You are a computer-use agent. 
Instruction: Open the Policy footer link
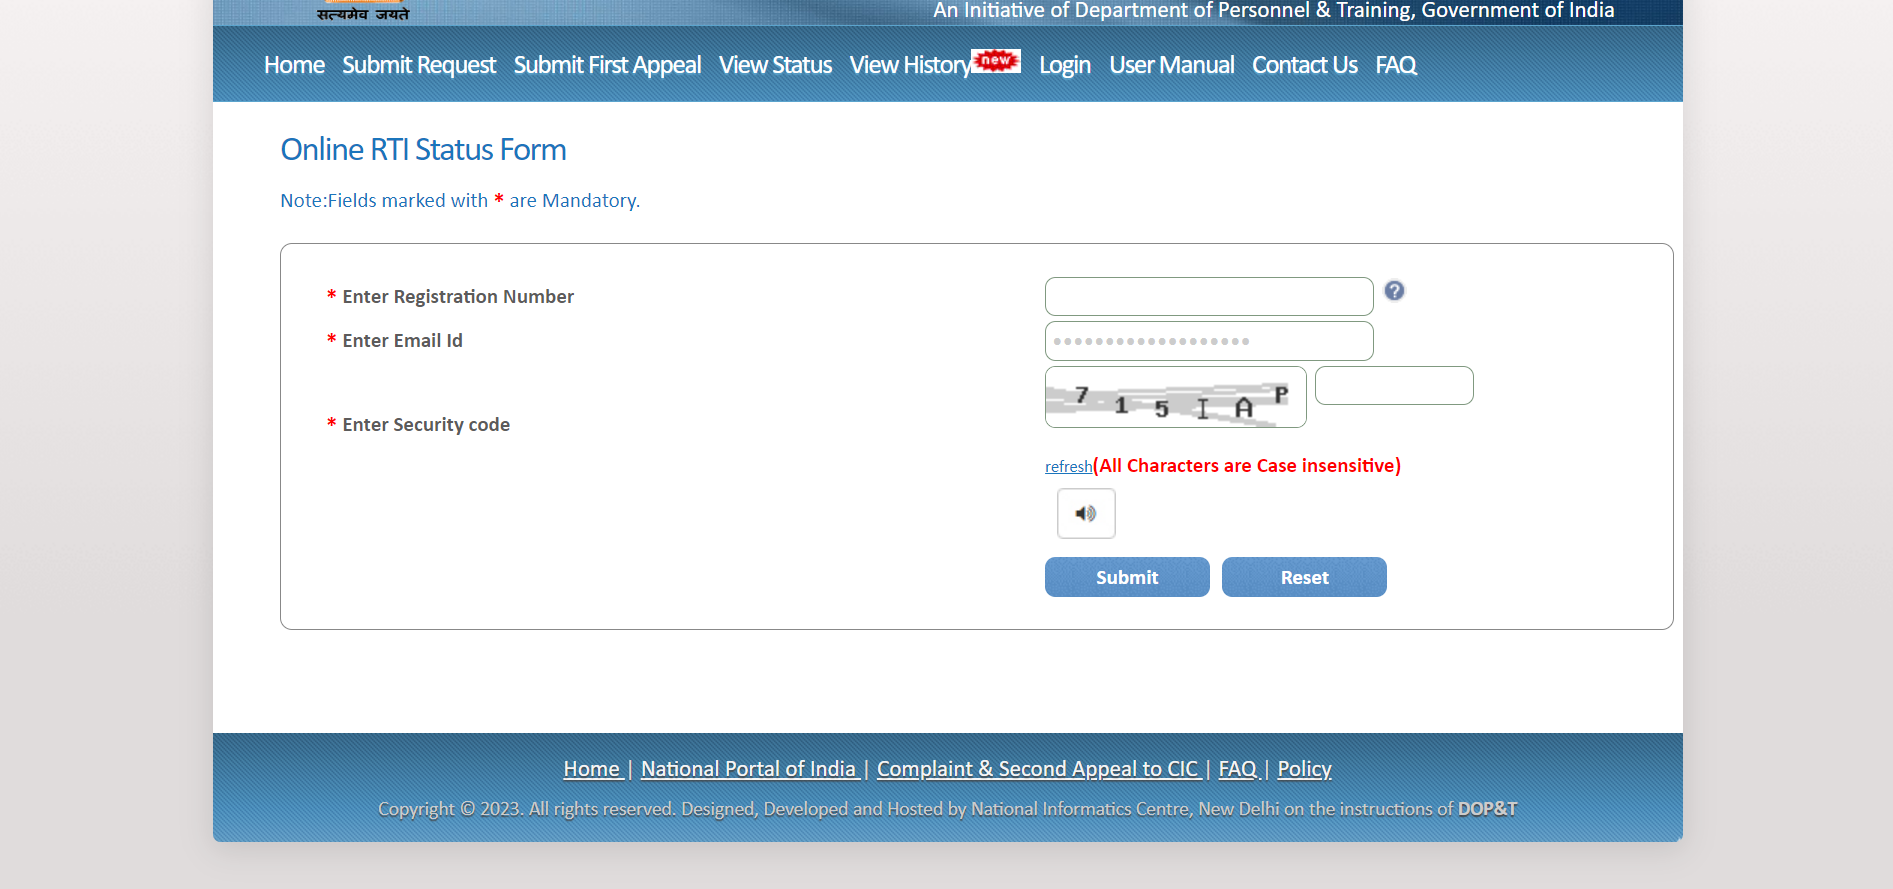(x=1304, y=769)
